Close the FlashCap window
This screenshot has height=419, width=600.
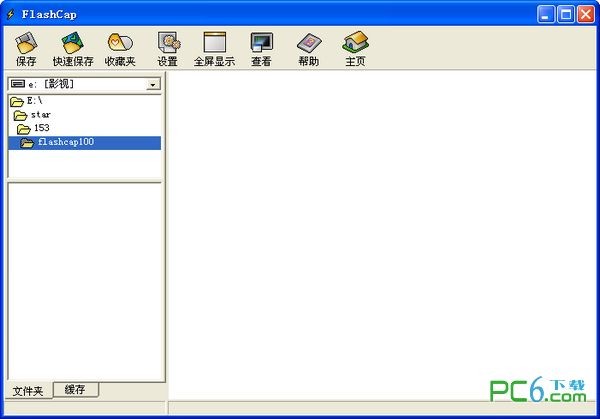coord(586,15)
